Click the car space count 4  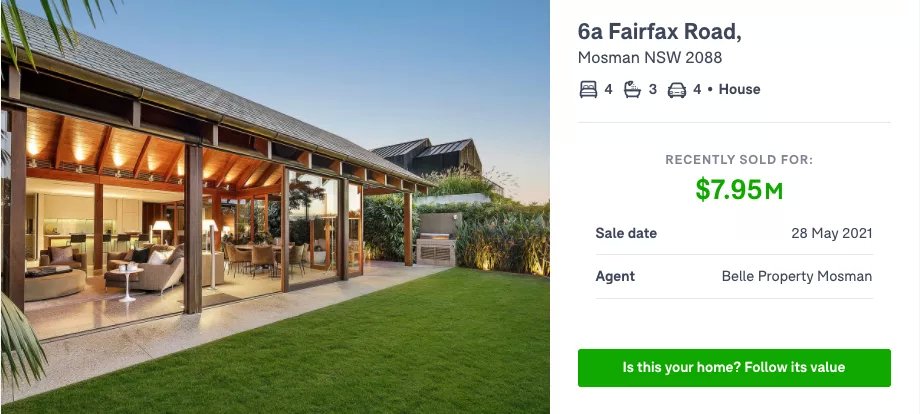(x=697, y=90)
